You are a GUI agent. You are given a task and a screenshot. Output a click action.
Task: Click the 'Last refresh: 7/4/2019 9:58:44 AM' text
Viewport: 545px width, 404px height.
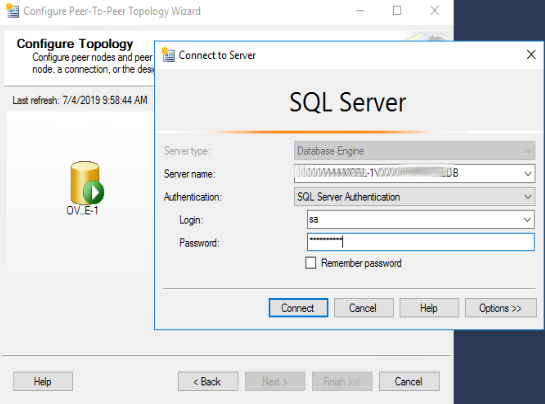tap(80, 100)
